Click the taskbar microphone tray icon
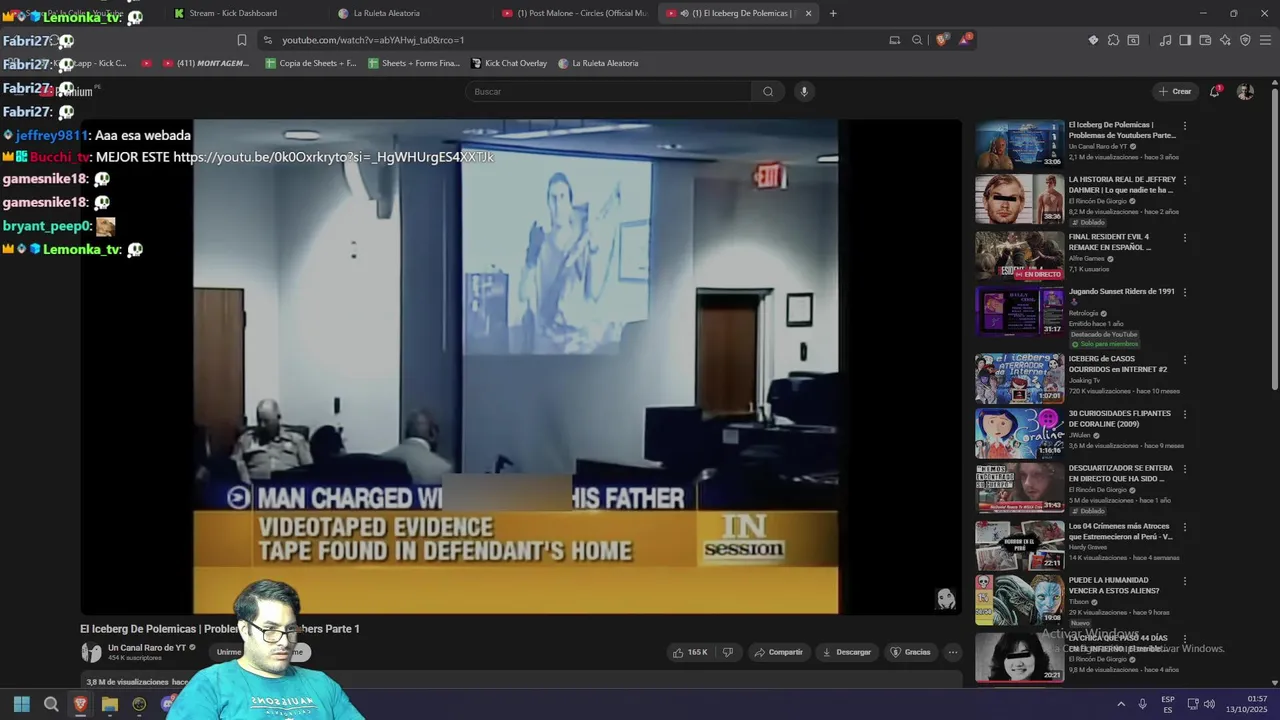 [1142, 704]
